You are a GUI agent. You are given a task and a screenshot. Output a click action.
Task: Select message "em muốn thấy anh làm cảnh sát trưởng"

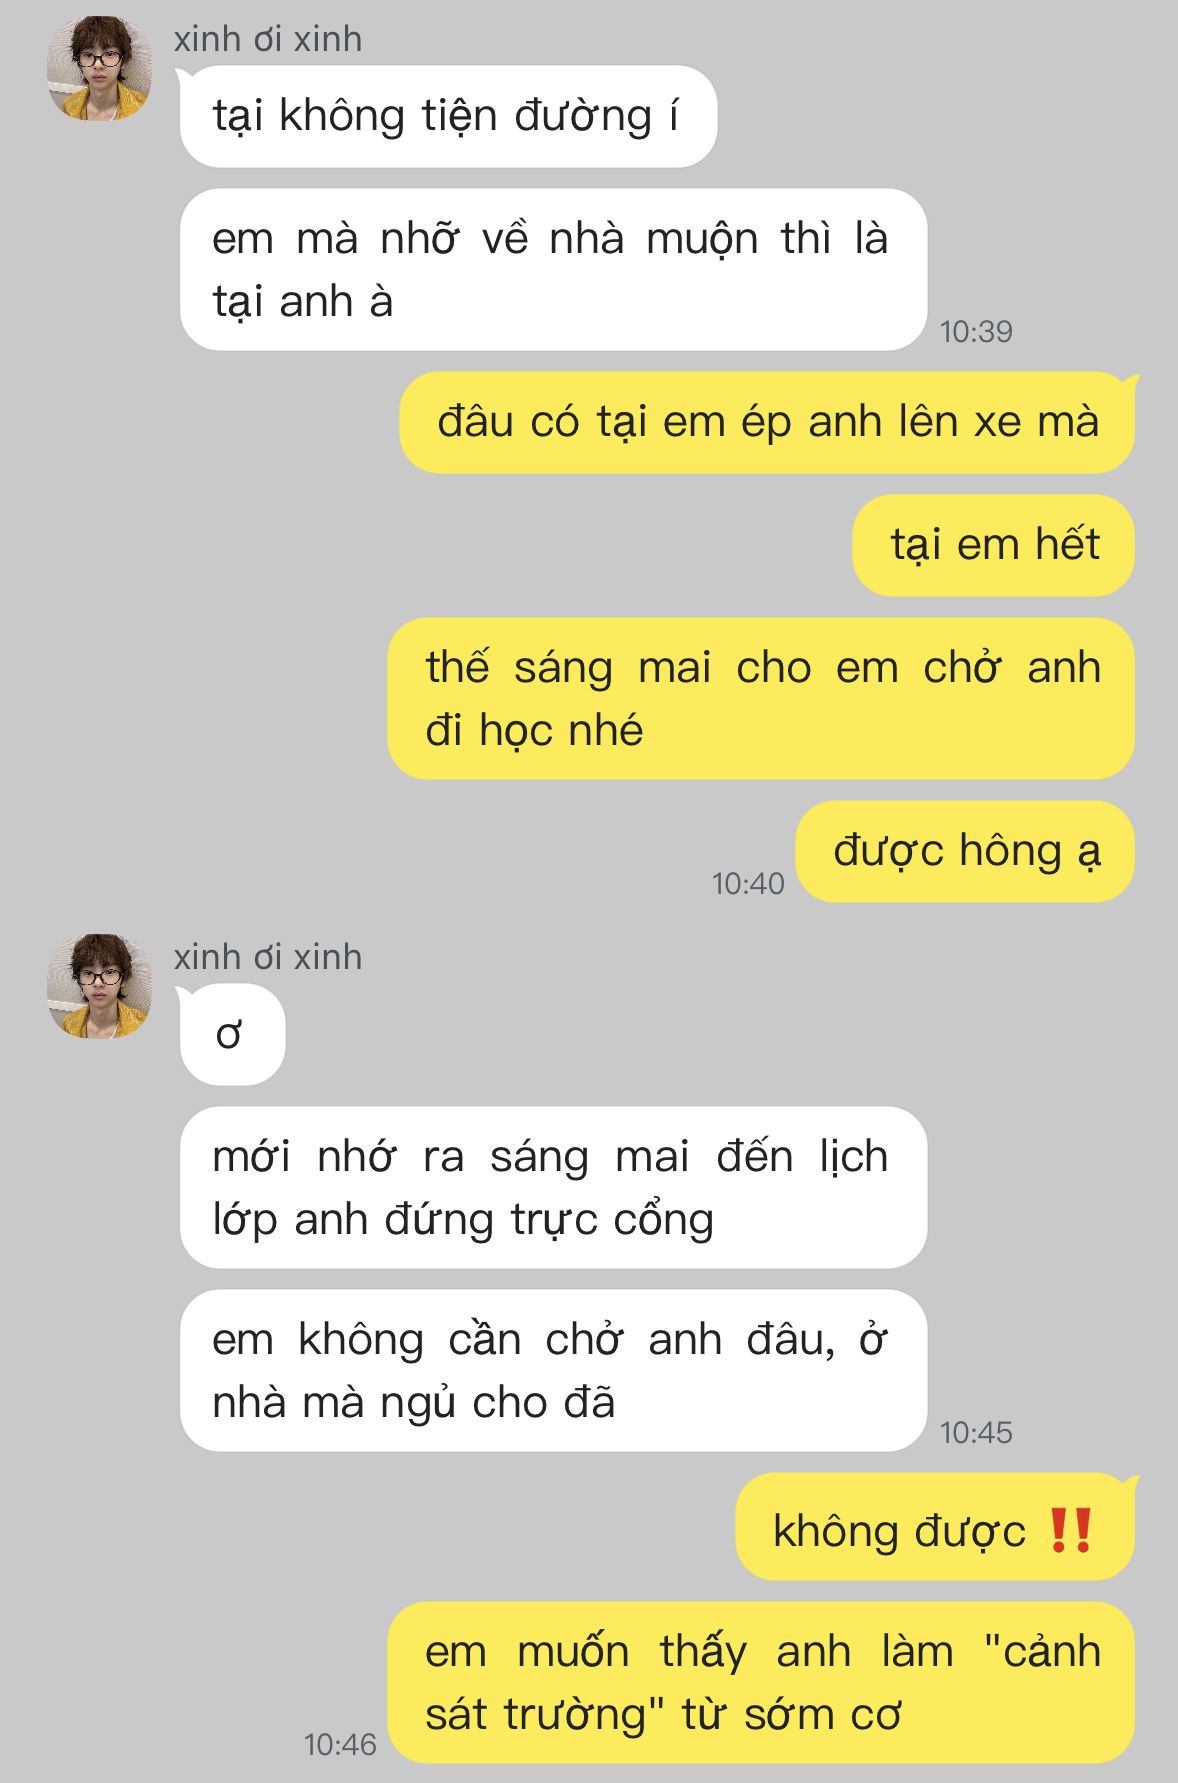[761, 1683]
